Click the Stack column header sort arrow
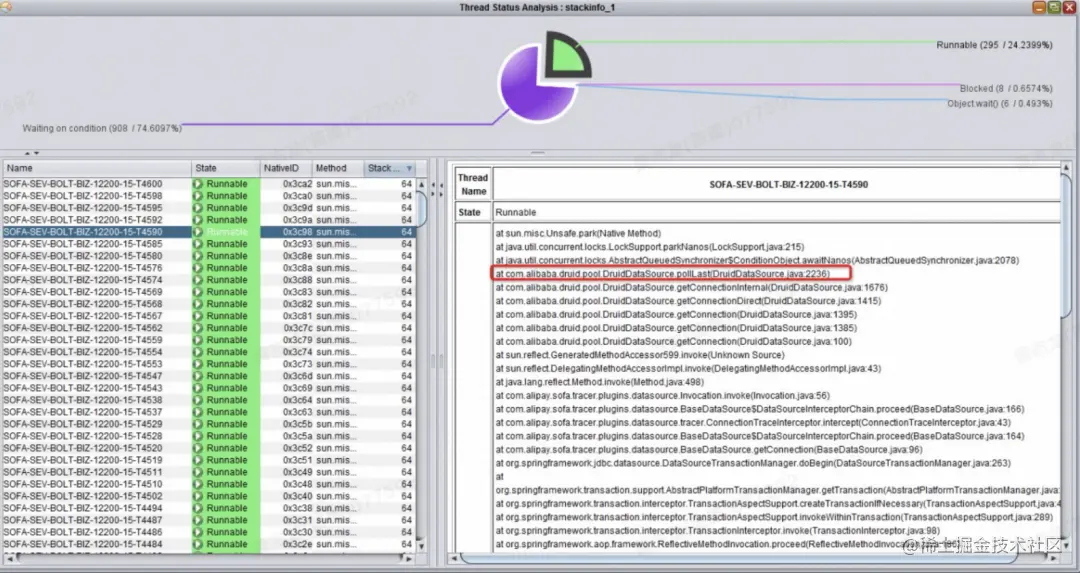This screenshot has width=1080, height=573. (x=409, y=168)
